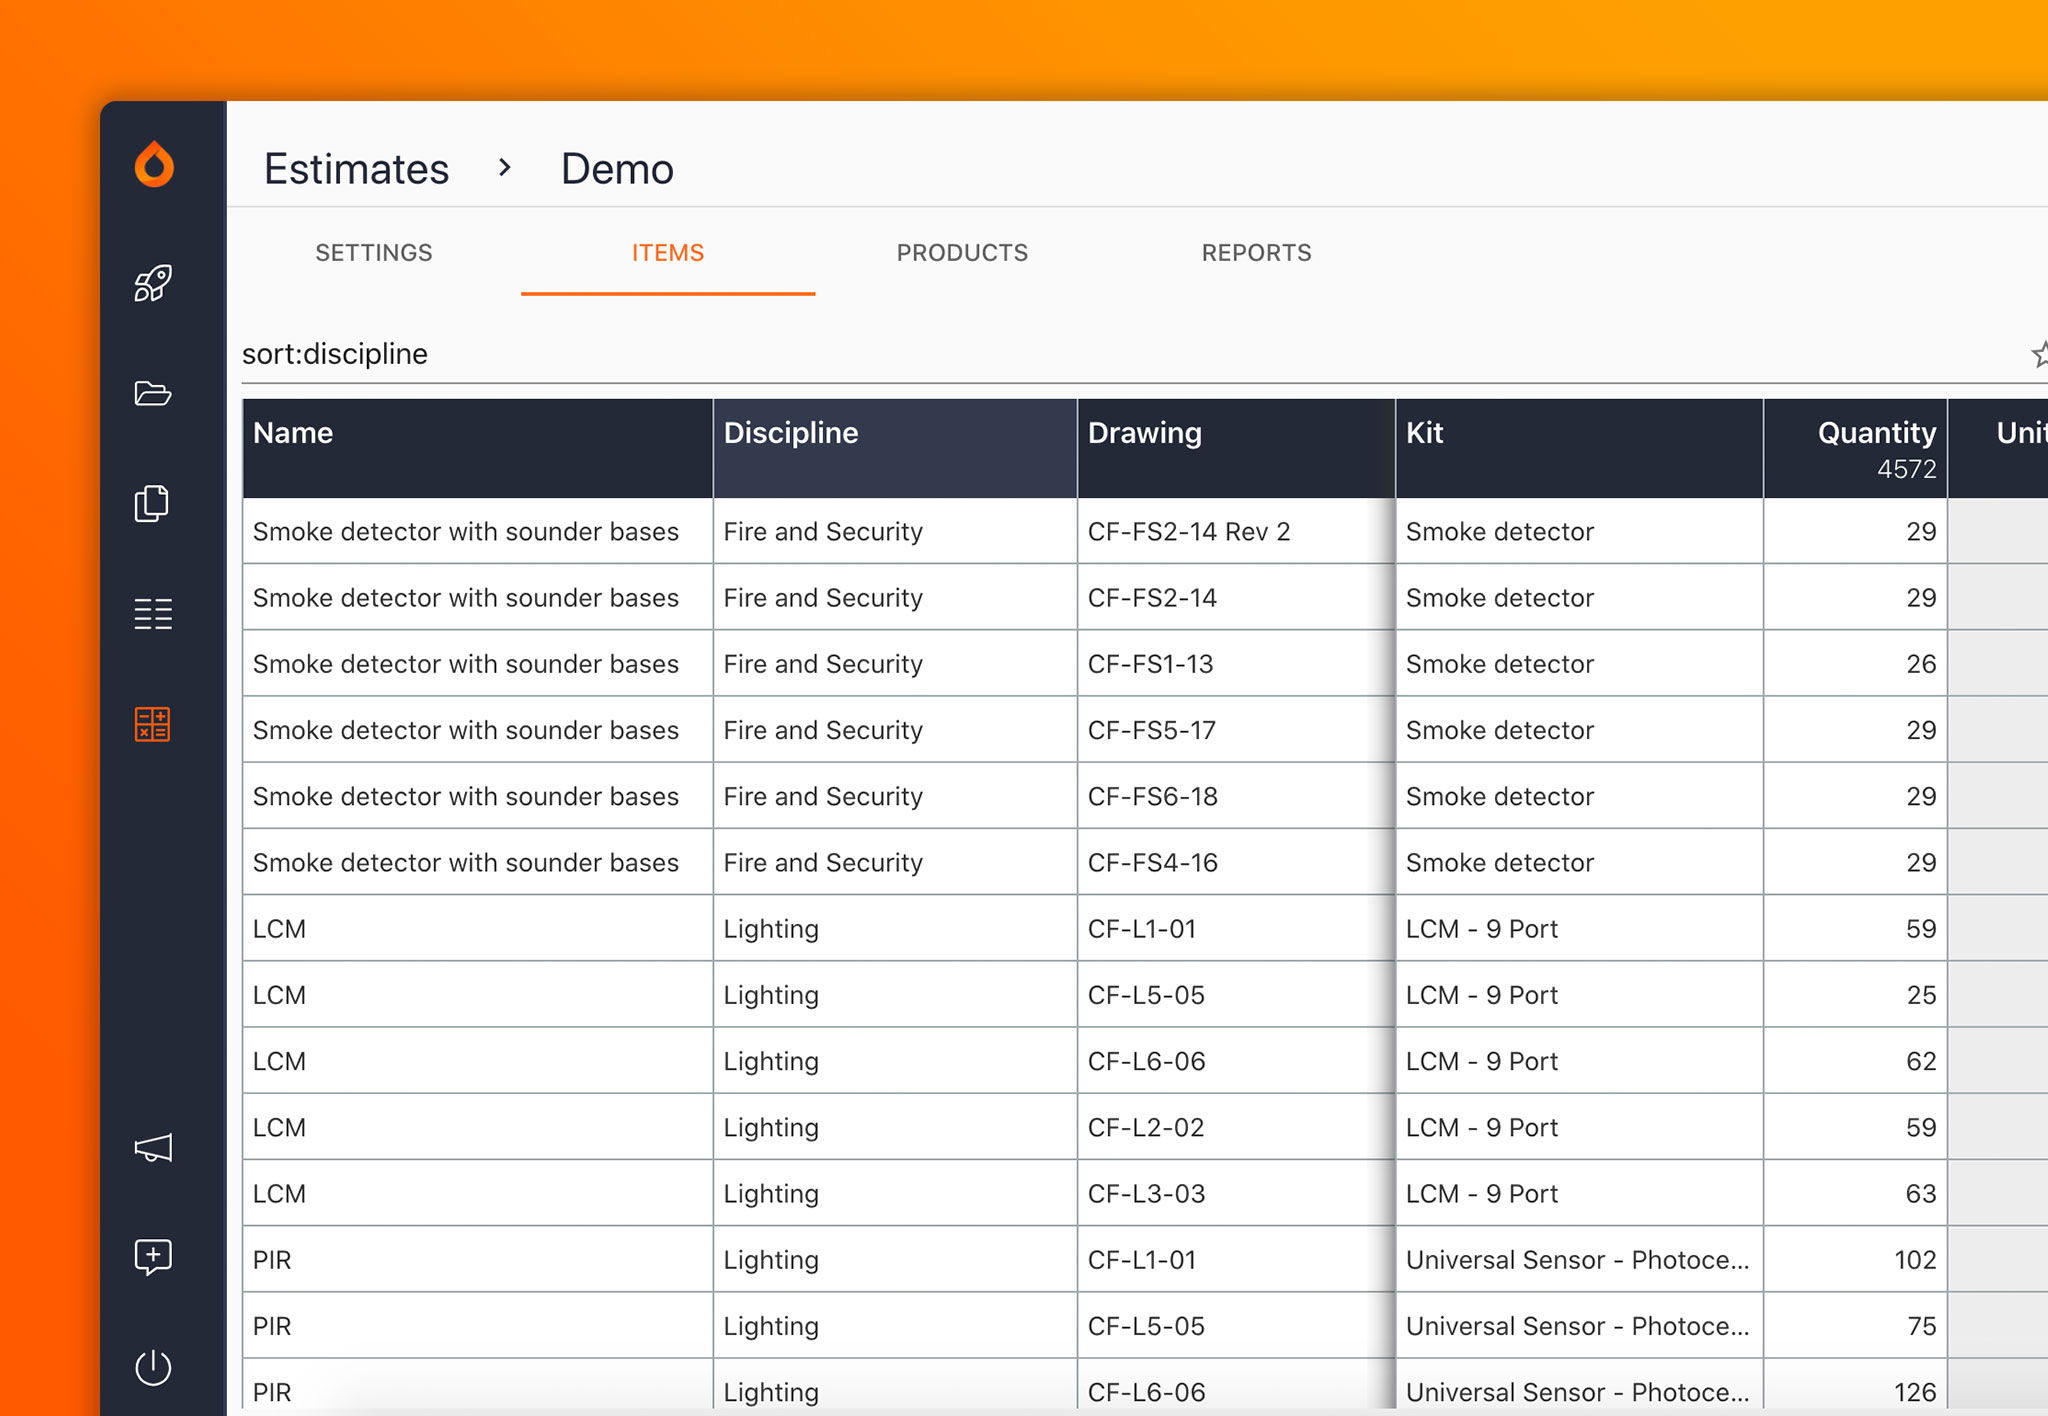The width and height of the screenshot is (2048, 1416).
Task: Click quantity cell 63
Action: [1855, 1193]
